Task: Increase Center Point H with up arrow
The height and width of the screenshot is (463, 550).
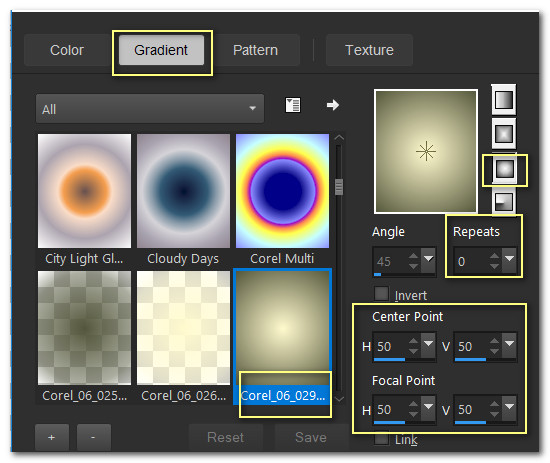Action: [x=414, y=341]
